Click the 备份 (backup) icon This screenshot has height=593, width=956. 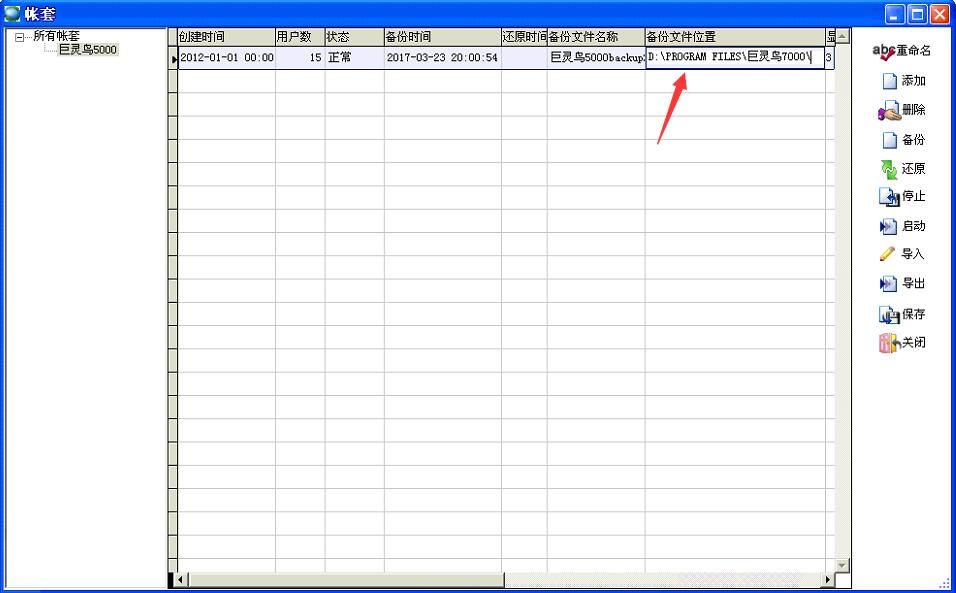889,141
